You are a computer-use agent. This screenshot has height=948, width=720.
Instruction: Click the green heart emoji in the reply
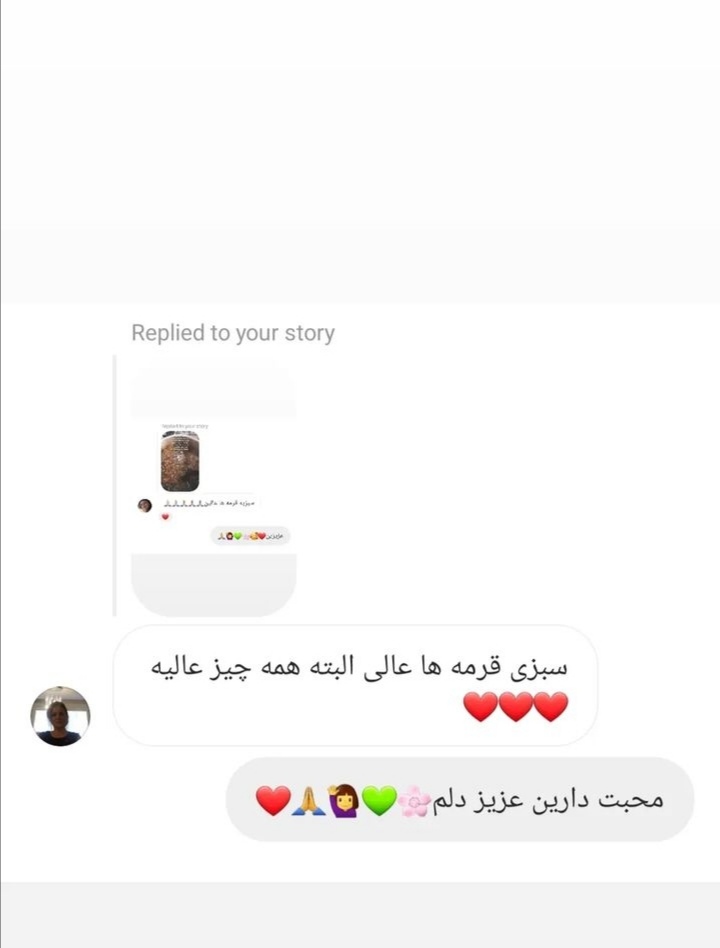point(379,800)
